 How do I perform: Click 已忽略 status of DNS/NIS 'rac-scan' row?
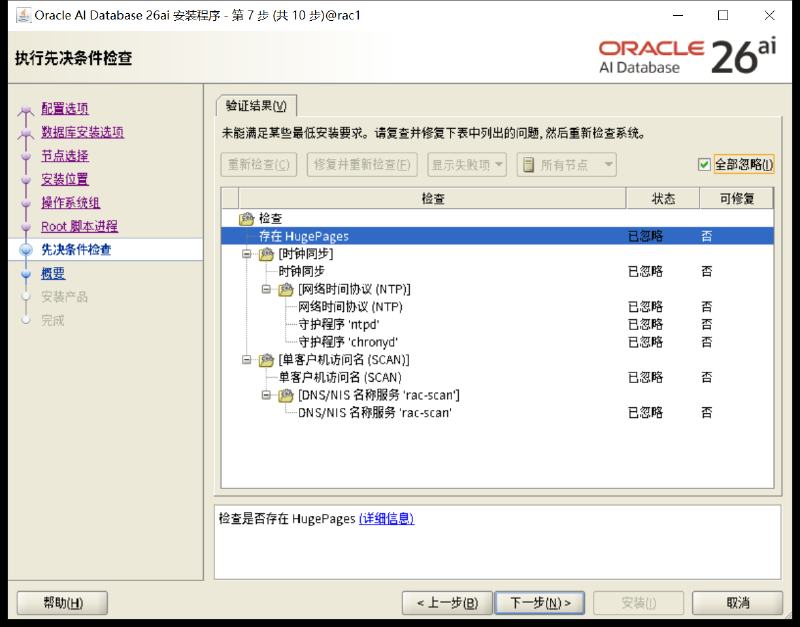pos(645,412)
